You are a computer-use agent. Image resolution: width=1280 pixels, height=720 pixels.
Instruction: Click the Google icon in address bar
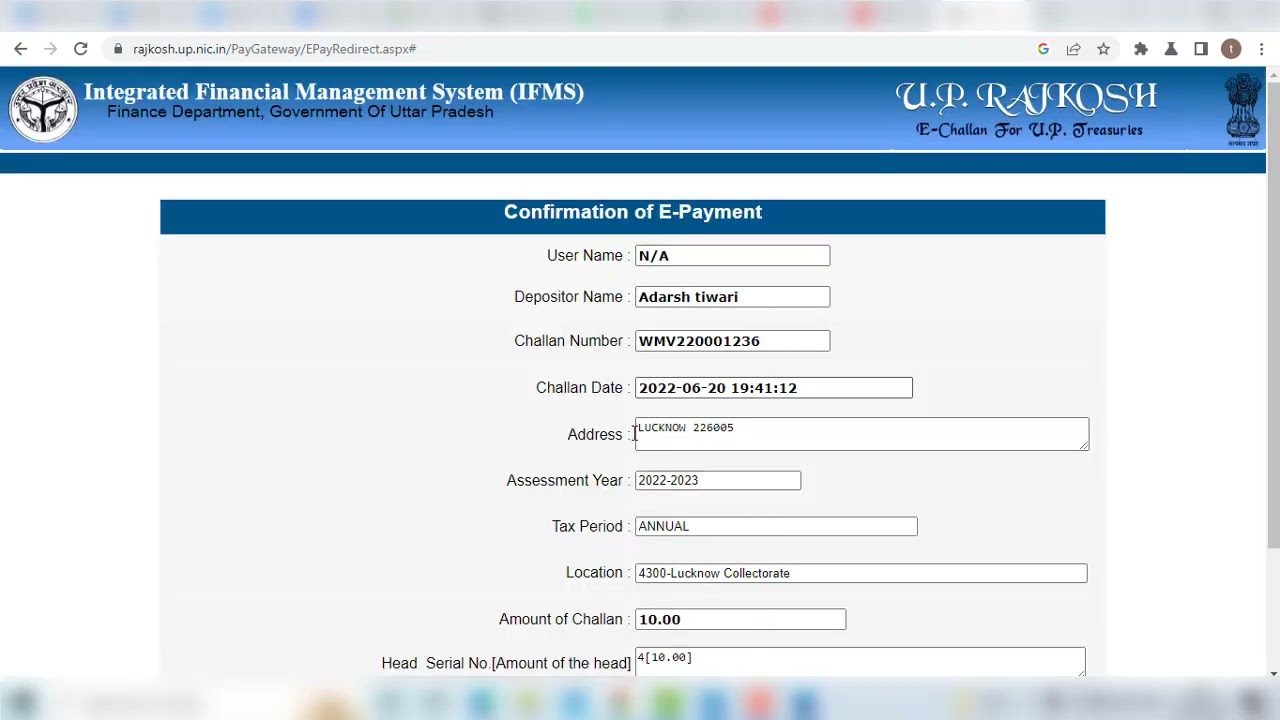click(x=1043, y=49)
